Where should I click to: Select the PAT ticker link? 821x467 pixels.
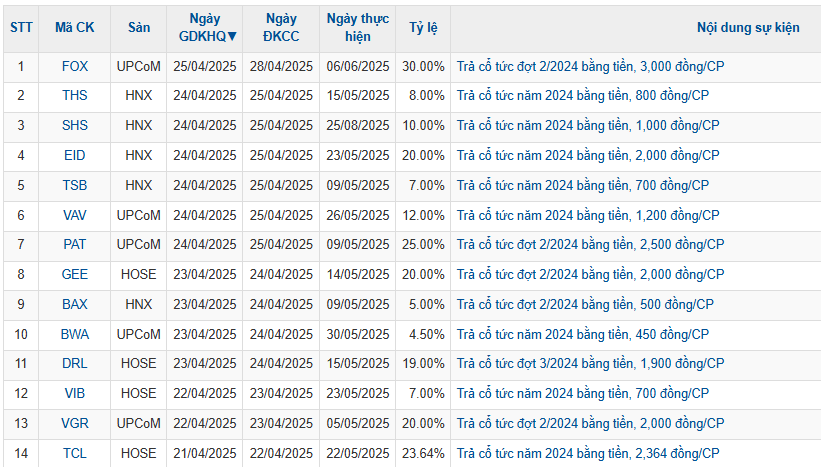point(74,245)
